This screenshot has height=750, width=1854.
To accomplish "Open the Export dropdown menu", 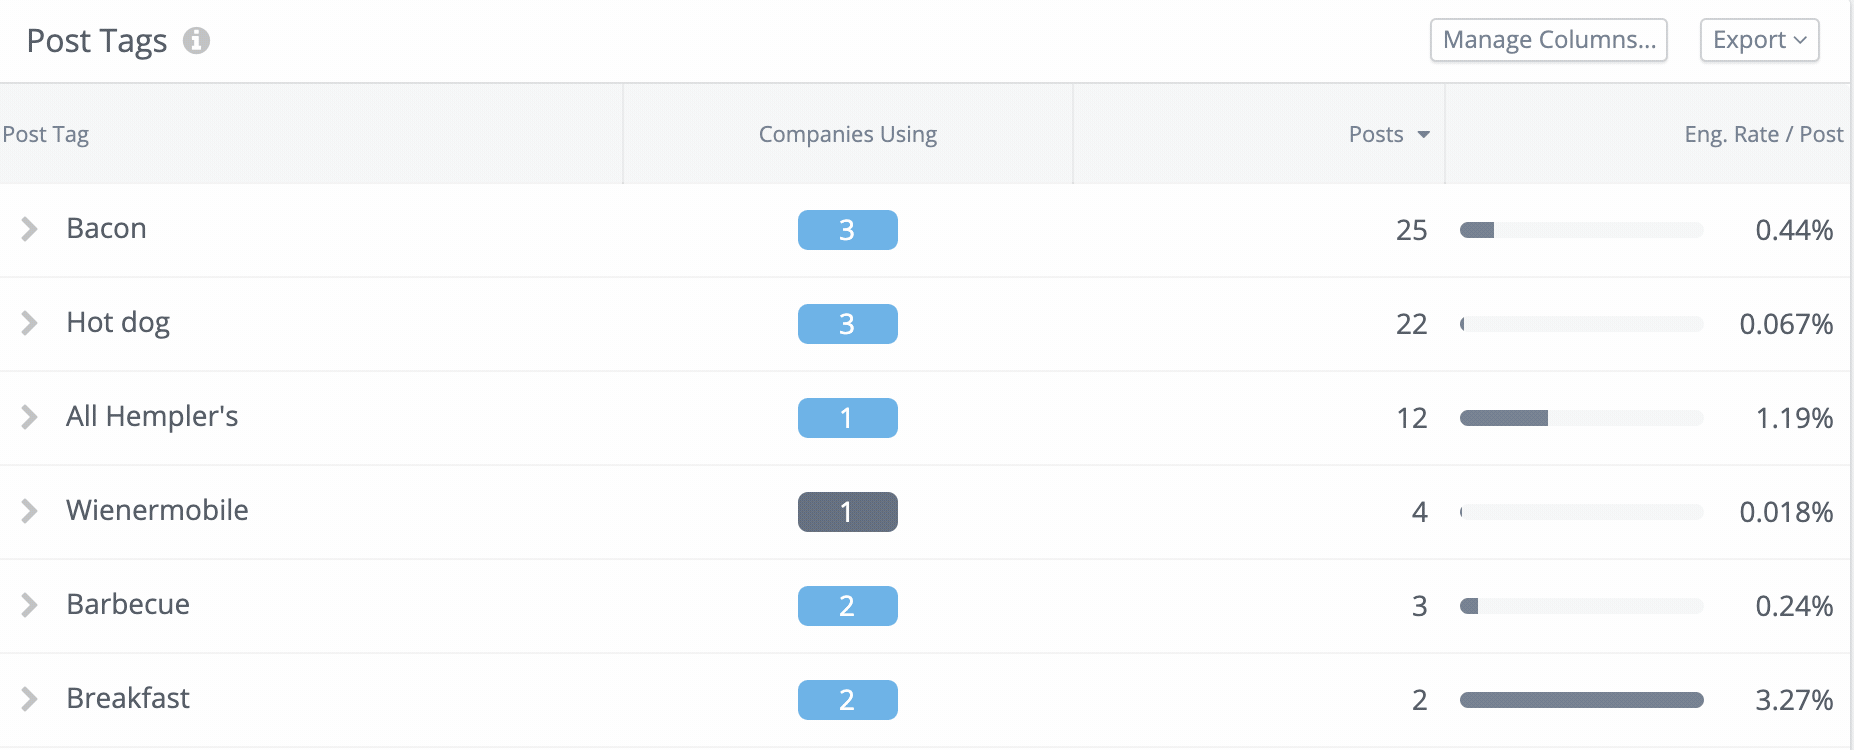I will tap(1759, 40).
